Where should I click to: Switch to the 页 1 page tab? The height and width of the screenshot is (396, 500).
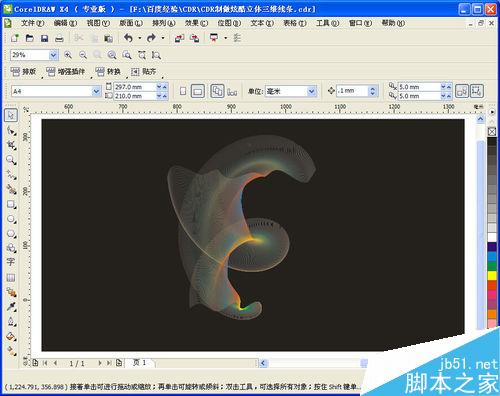pyautogui.click(x=139, y=362)
